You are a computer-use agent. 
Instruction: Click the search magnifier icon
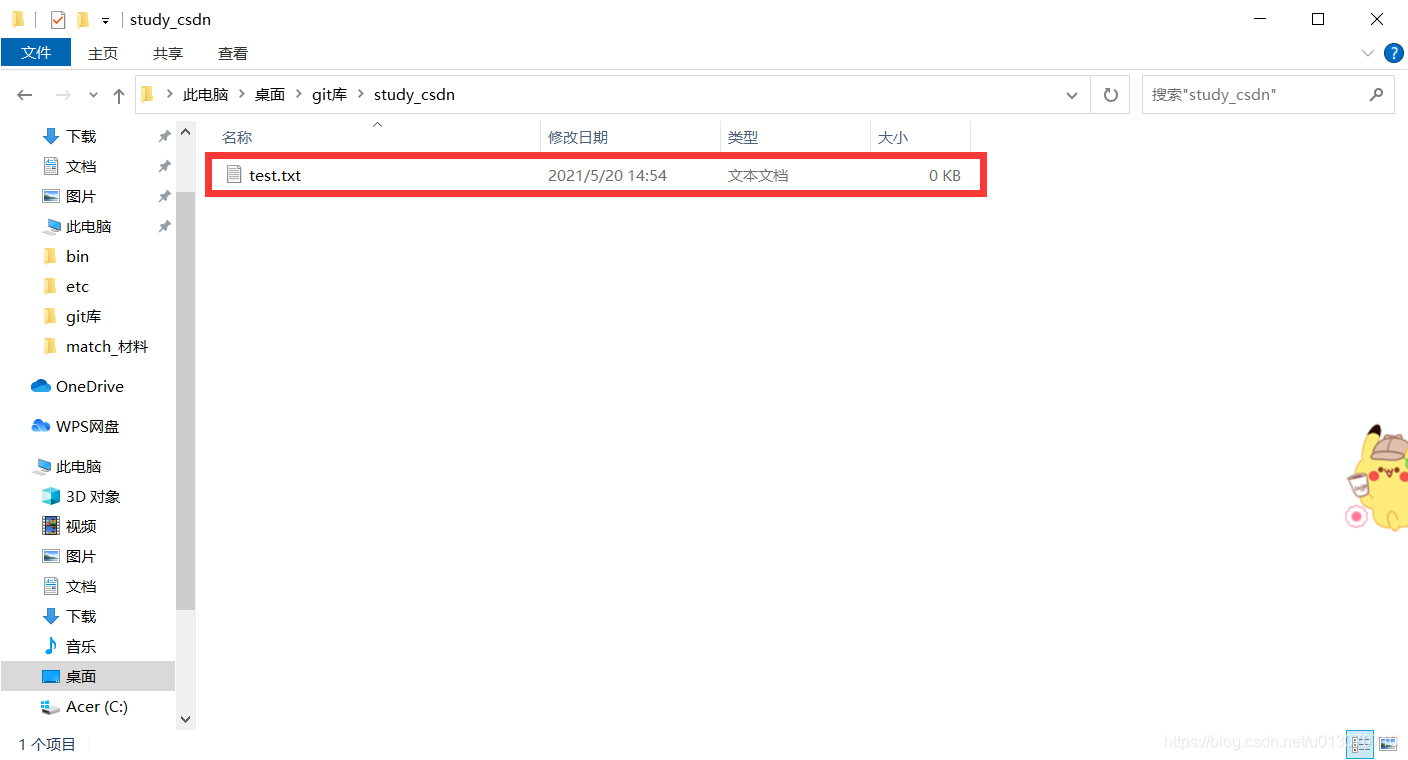[x=1376, y=95]
